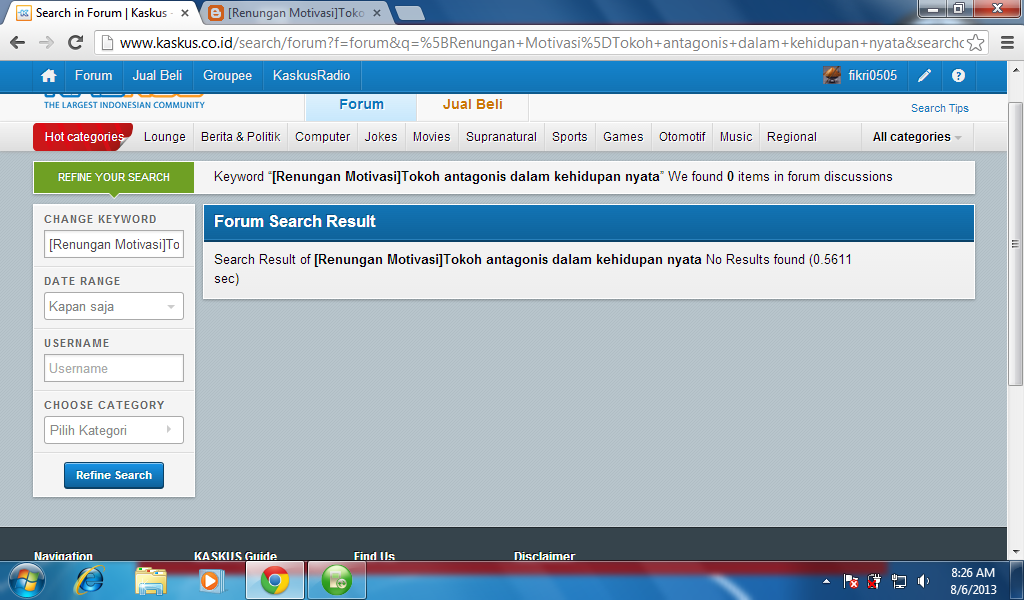Click the Hot categories button
The width and height of the screenshot is (1024, 600).
click(84, 137)
